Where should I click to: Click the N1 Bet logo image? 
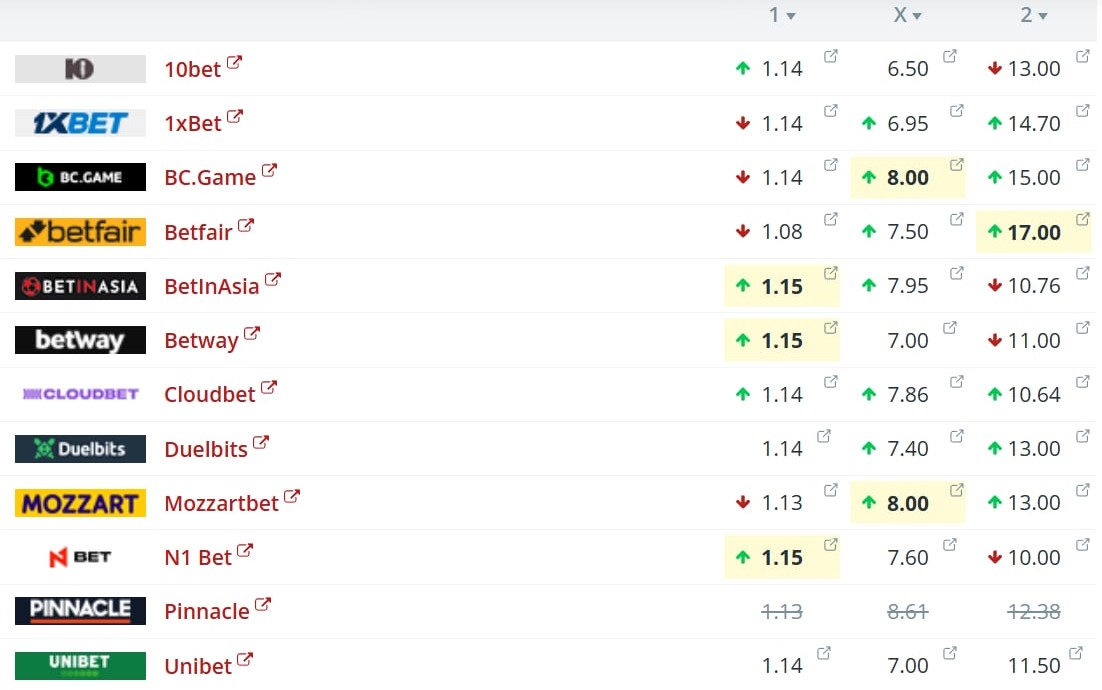point(80,557)
